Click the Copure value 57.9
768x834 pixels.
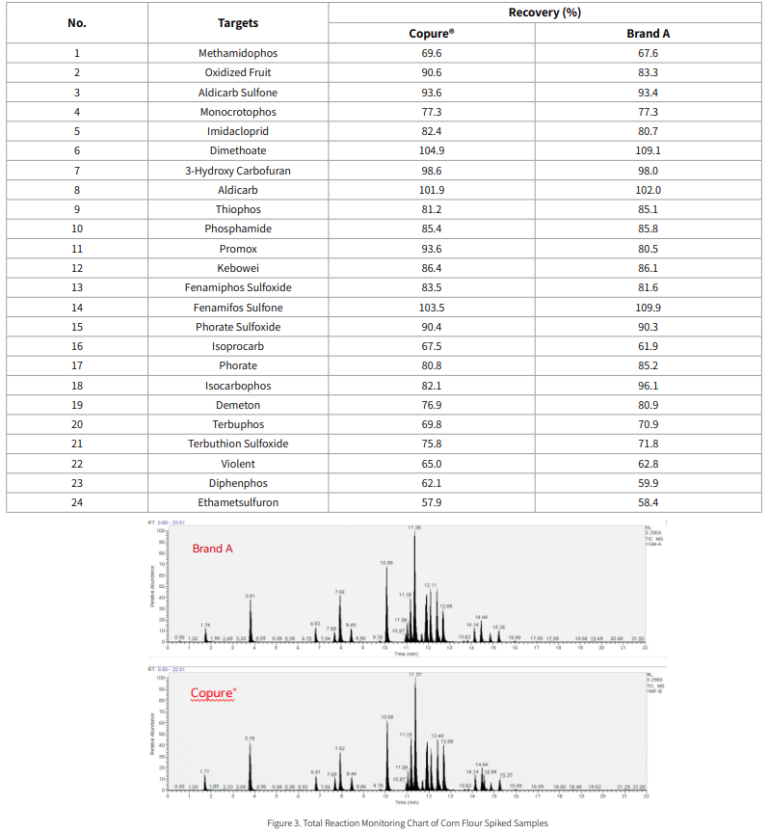pyautogui.click(x=431, y=502)
